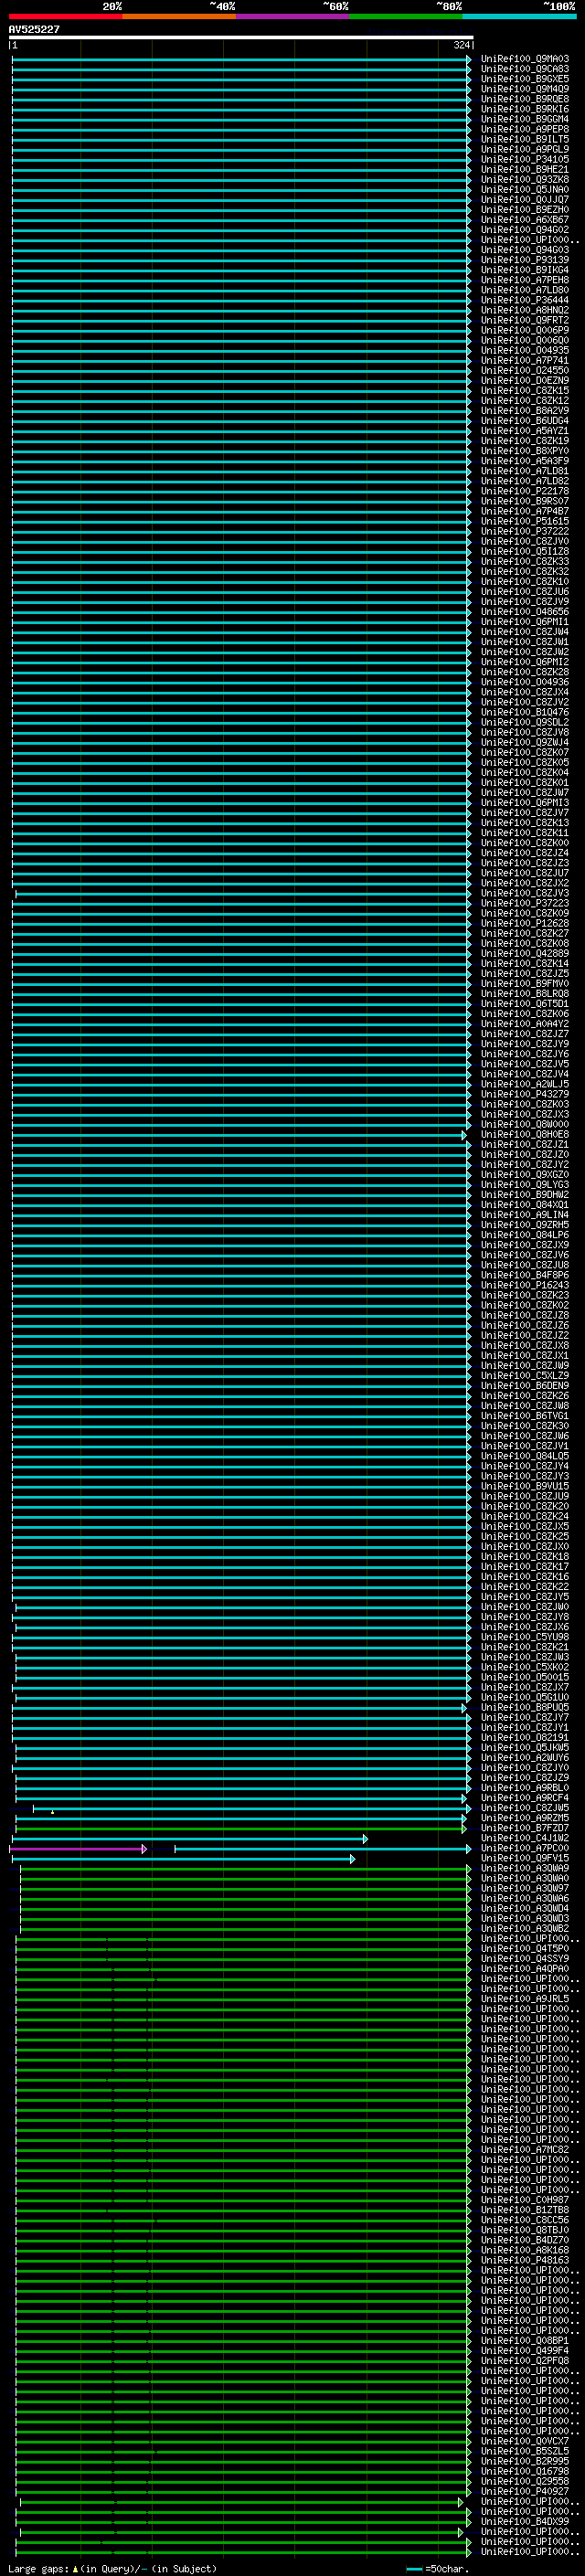Select the UniRef100_A3QWD3 label

(x=525, y=1918)
